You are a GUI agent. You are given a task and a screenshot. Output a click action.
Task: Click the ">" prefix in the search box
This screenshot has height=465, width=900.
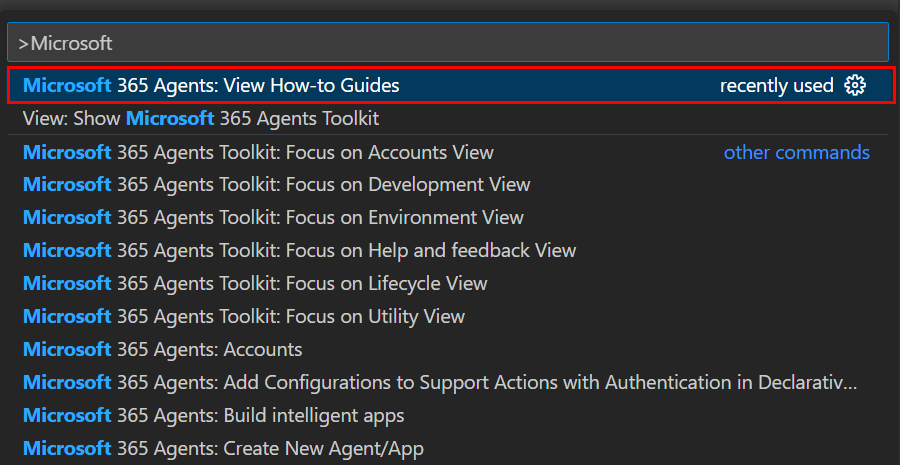tap(24, 43)
